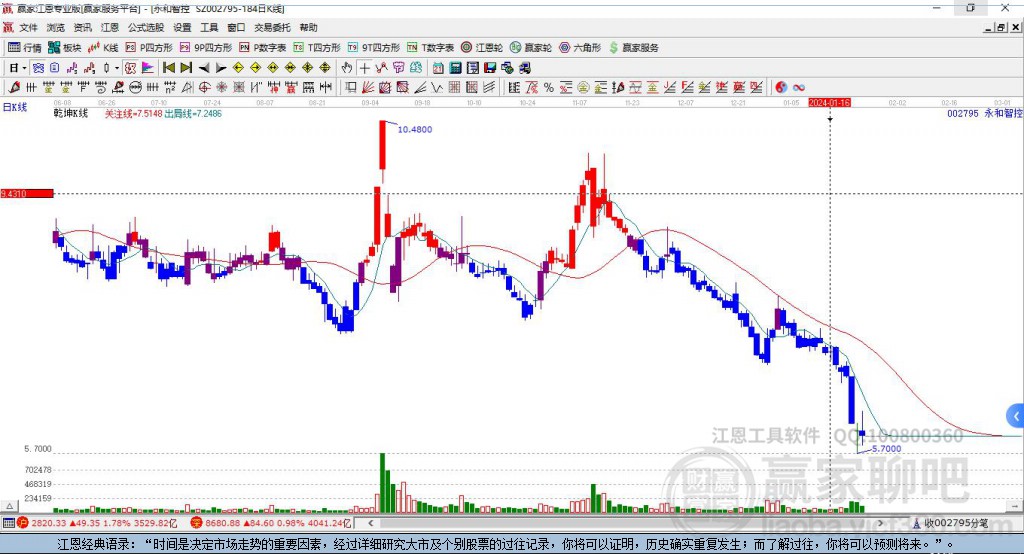Image resolution: width=1024 pixels, height=554 pixels.
Task: Click the horizontal scrollbar right arrow
Action: pyautogui.click(x=880, y=523)
